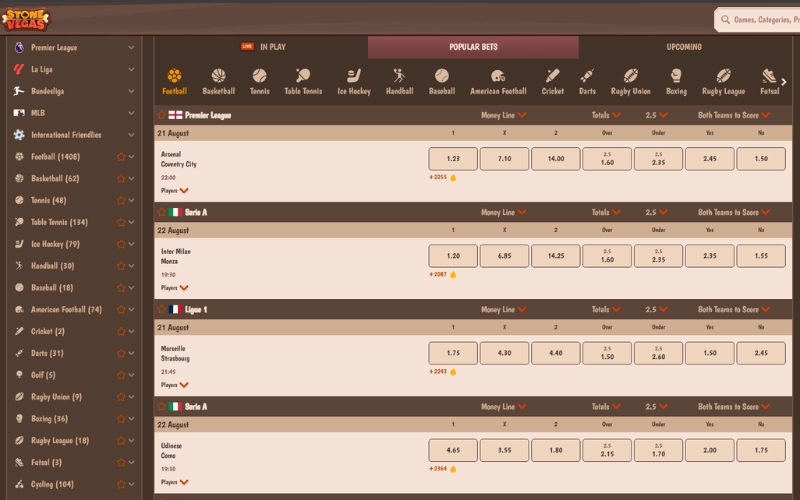Click the Bundesliga sidebar logo icon
Screen dimensions: 800x500
click(19, 91)
